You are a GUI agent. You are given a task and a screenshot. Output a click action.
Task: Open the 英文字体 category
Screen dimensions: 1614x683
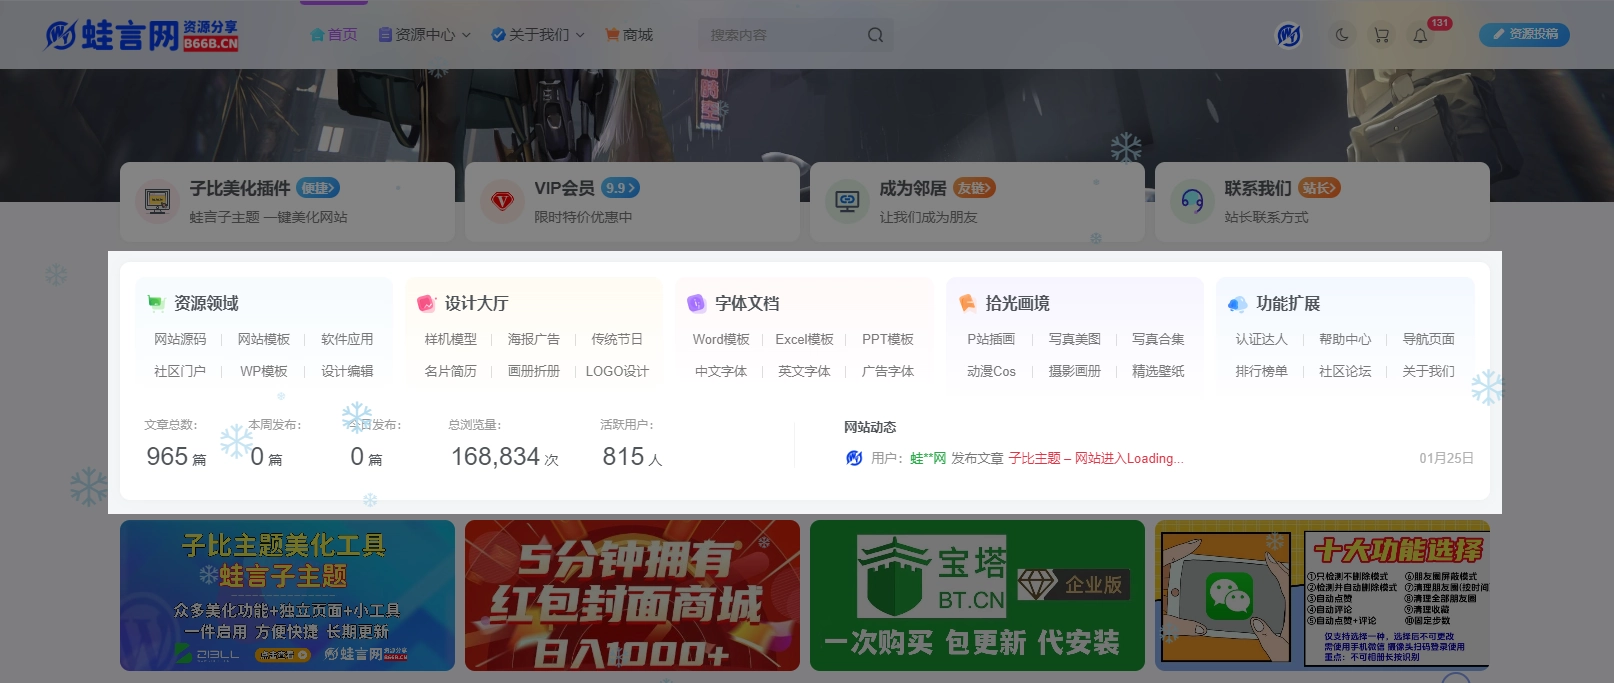[x=805, y=371]
